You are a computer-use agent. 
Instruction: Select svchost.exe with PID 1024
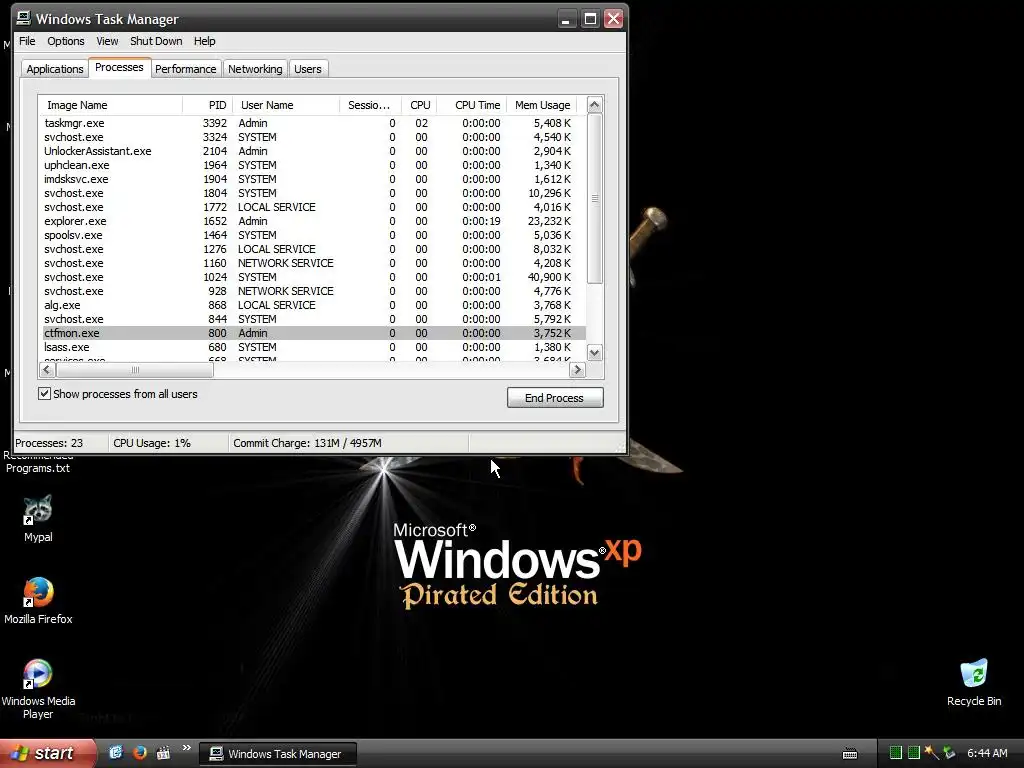312,277
